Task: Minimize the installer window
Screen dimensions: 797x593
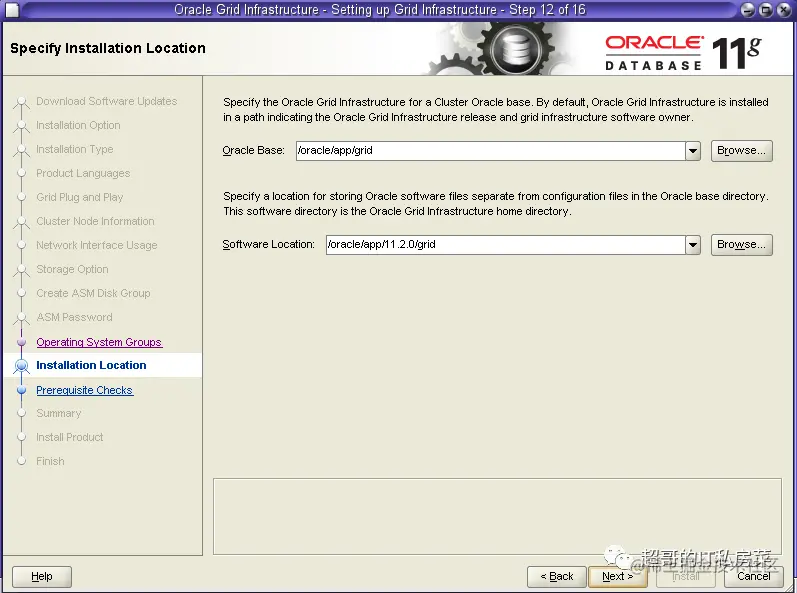Action: 748,10
